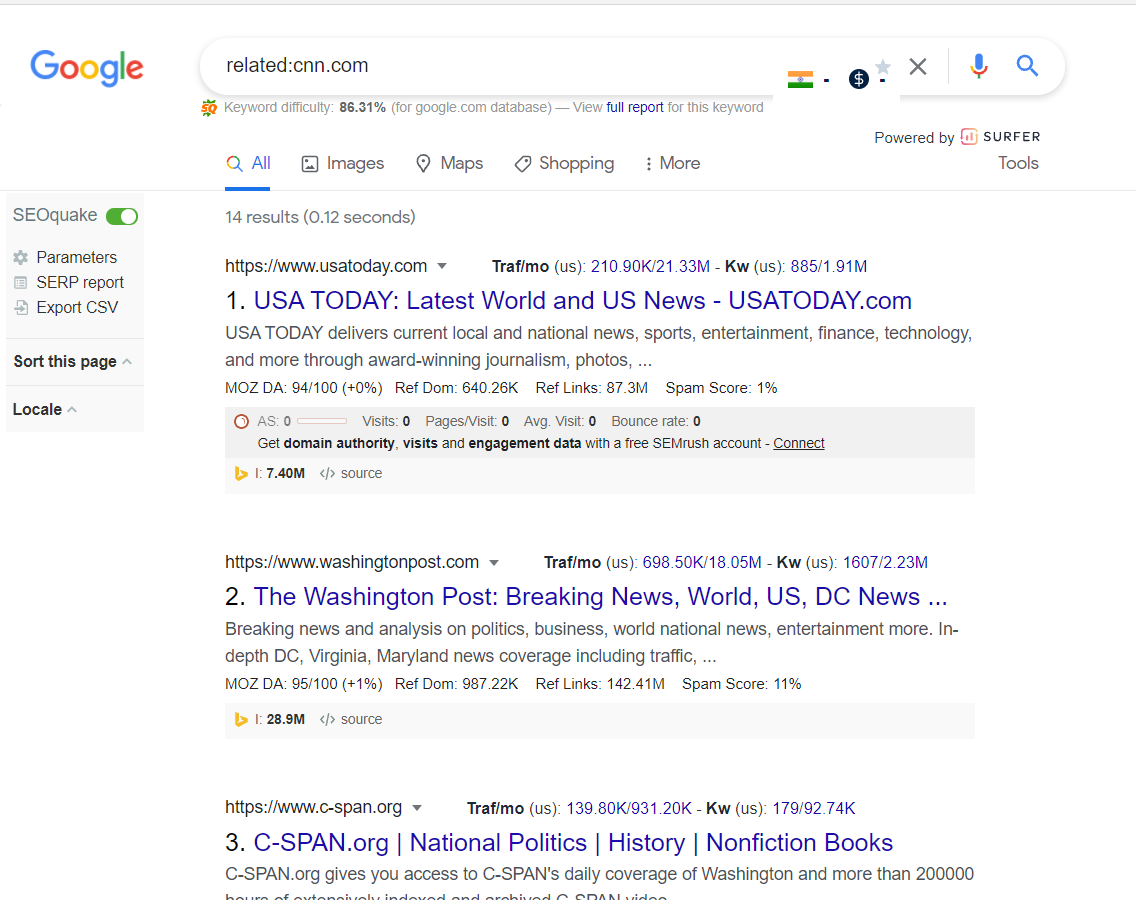This screenshot has width=1136, height=900.
Task: Click the Keyword difficulty 86.31% value
Action: point(362,107)
